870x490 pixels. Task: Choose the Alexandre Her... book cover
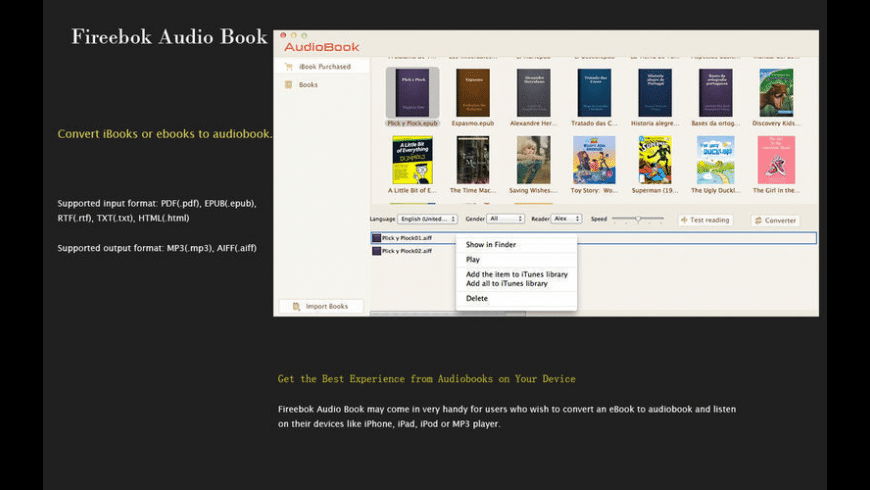click(533, 93)
